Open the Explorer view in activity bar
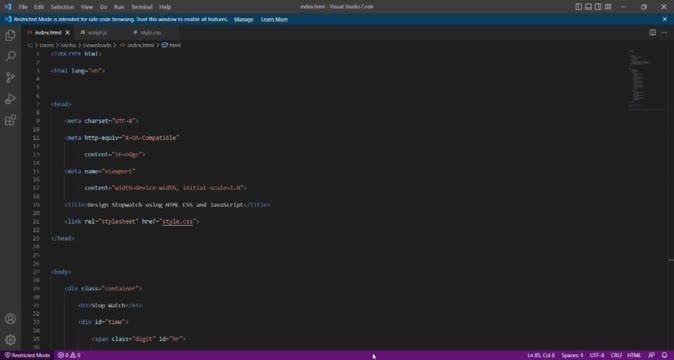 pyautogui.click(x=10, y=35)
